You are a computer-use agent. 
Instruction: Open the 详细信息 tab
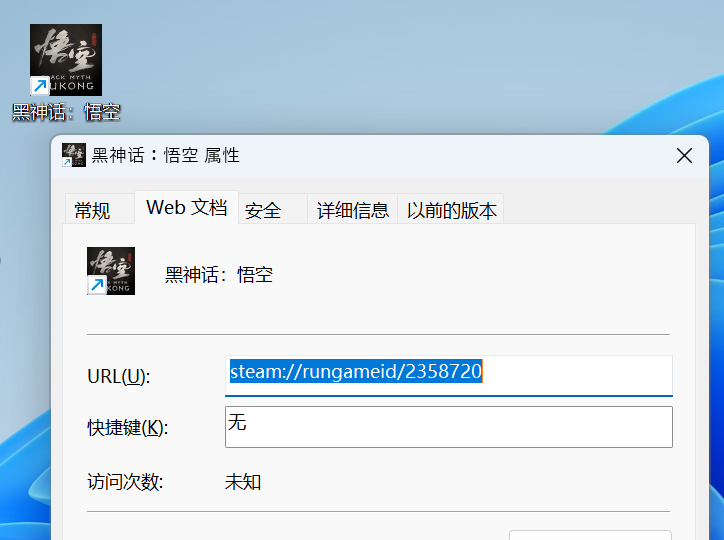point(353,210)
